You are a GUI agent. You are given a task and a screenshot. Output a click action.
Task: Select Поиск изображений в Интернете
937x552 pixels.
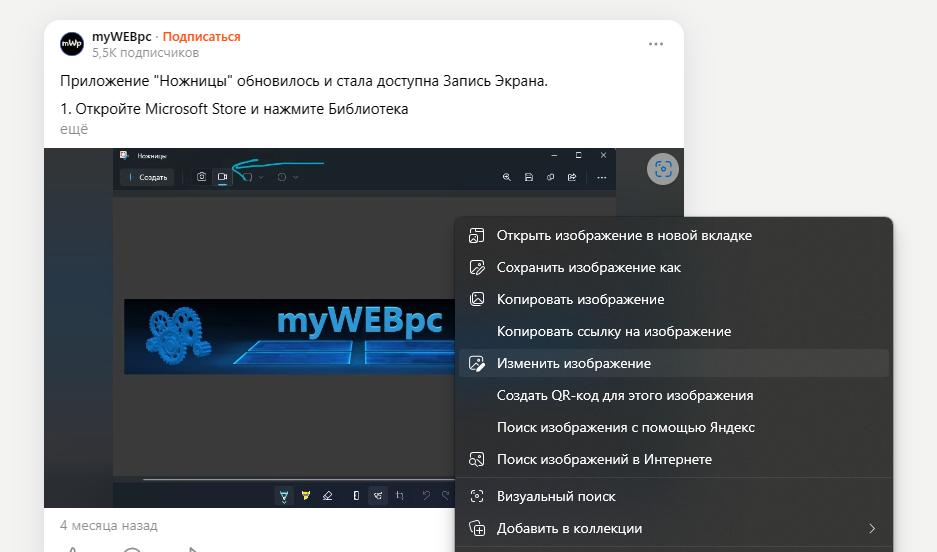(673, 459)
